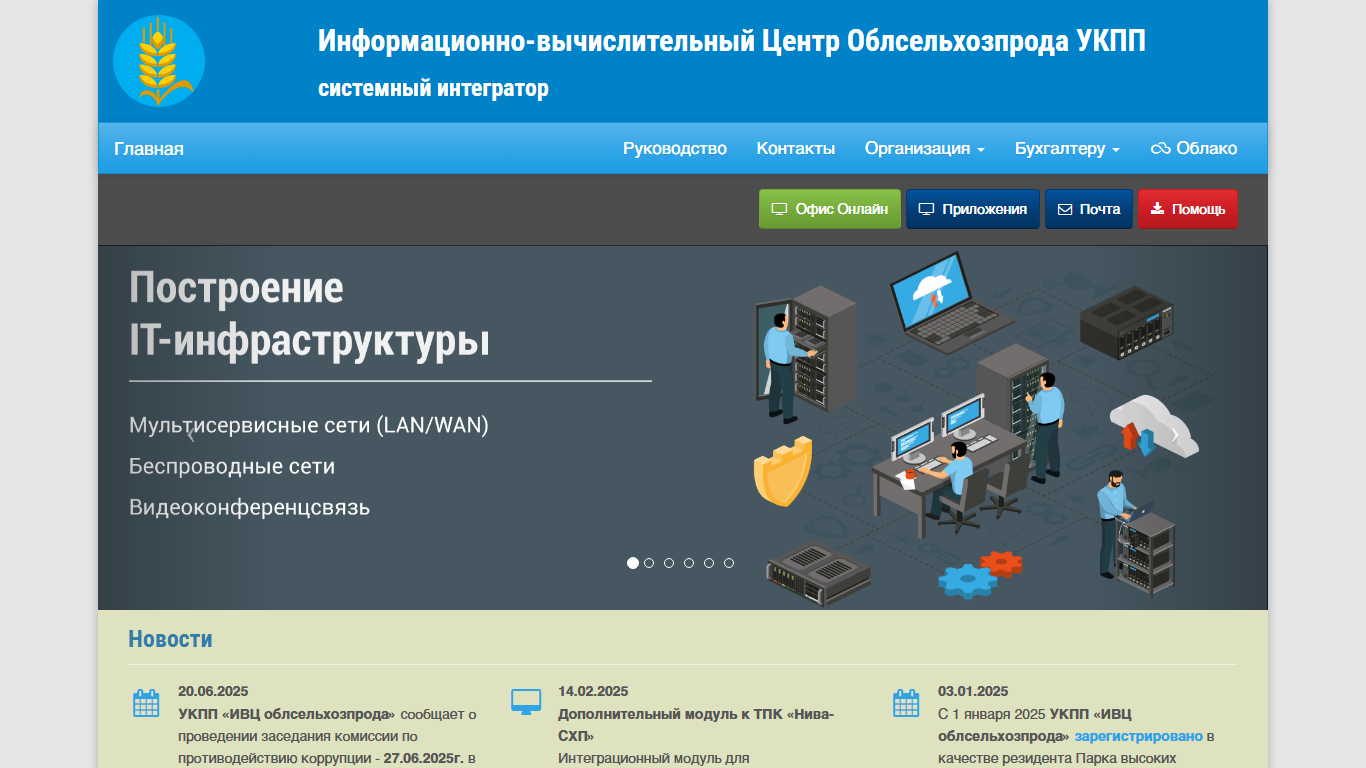Click the Видеоконференцсвязь line

click(250, 507)
